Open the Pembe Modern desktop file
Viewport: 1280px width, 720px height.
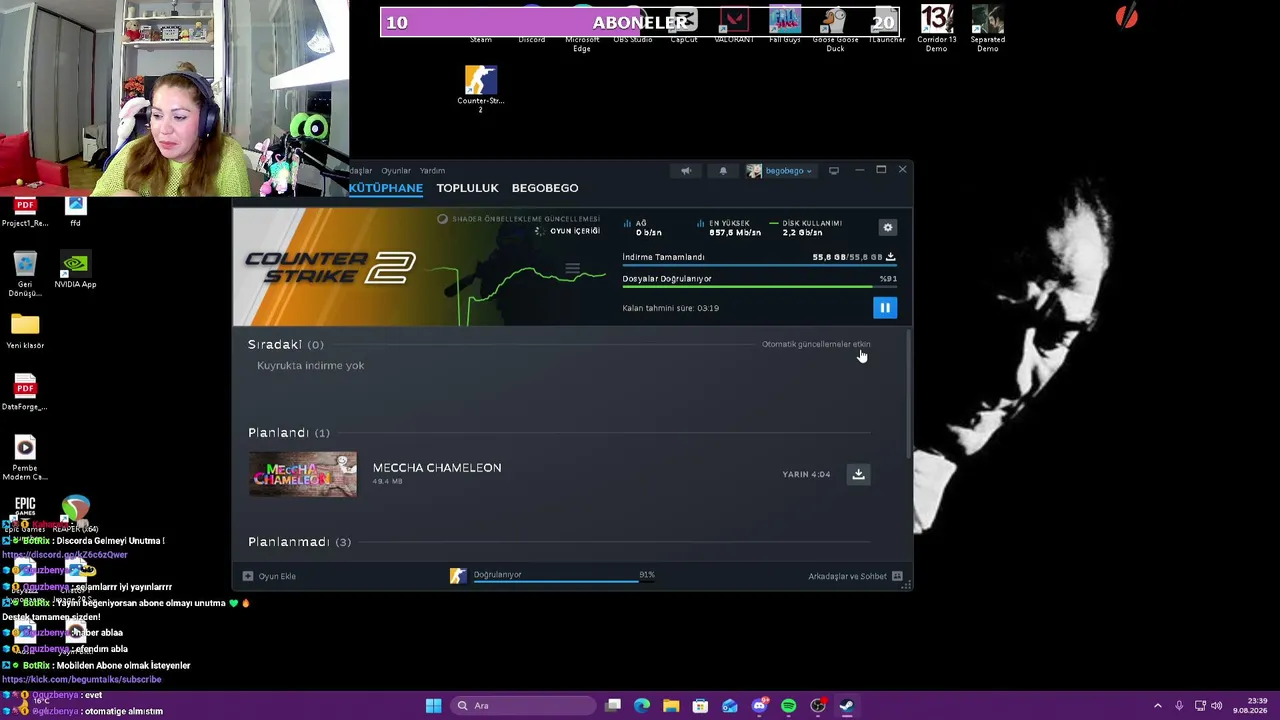[25, 458]
